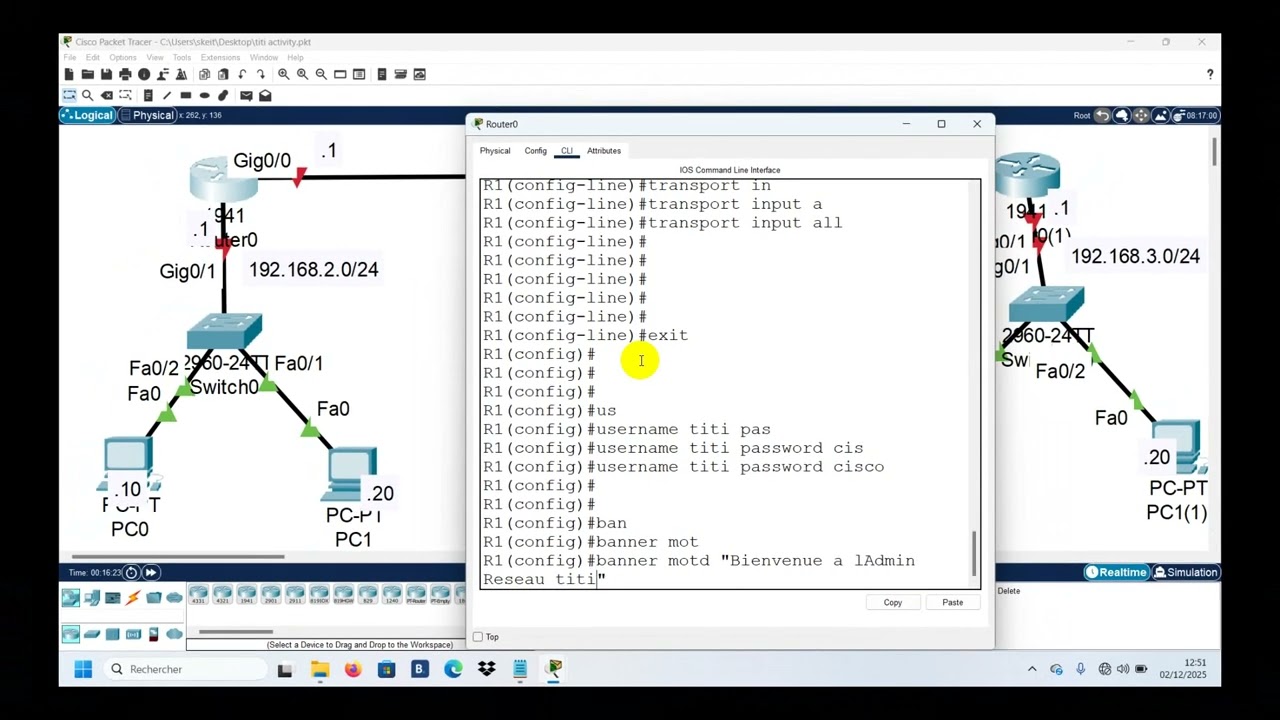Open the Extensions menu
The width and height of the screenshot is (1280, 720).
coord(220,57)
